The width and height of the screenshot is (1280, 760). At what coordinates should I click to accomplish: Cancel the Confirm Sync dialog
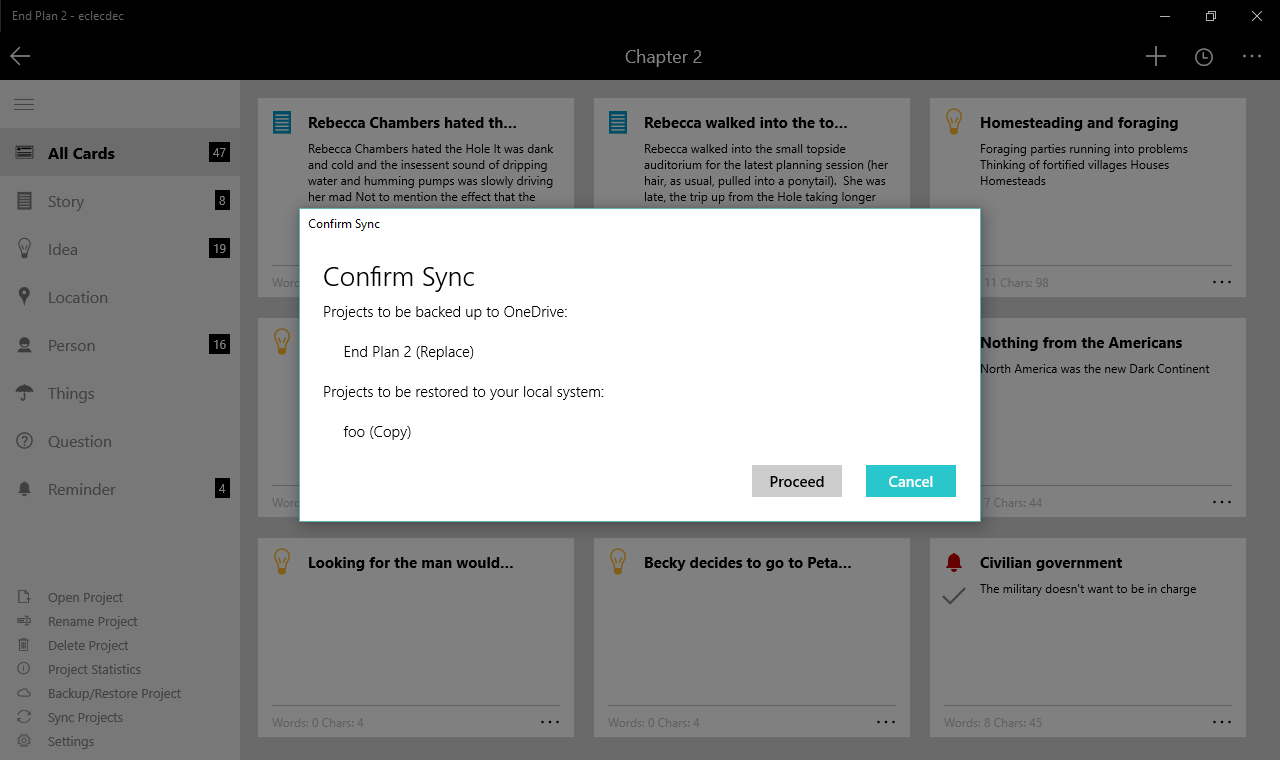pyautogui.click(x=910, y=481)
